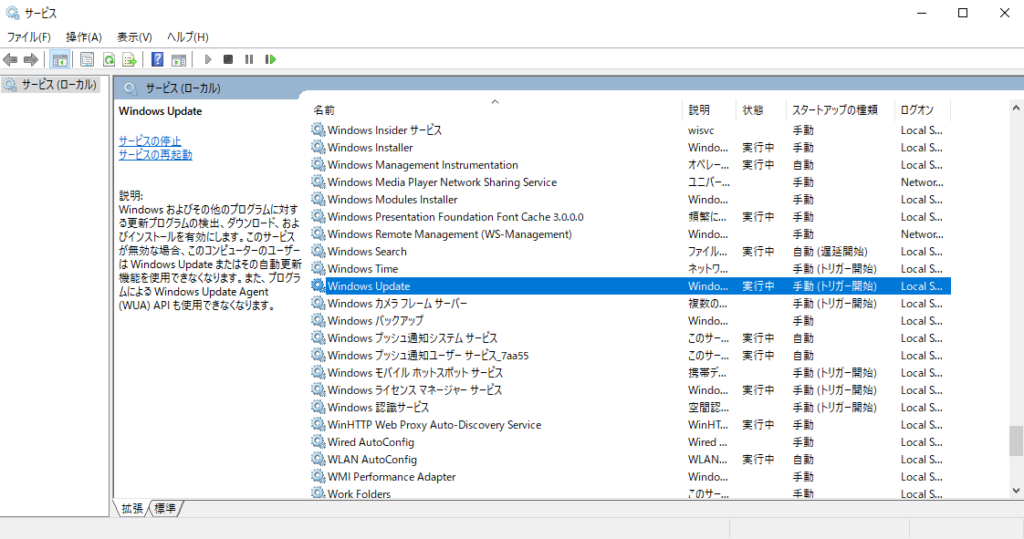Sort by the スタートアップの種類 column header
Viewport: 1024px width, 539px height.
(x=841, y=110)
